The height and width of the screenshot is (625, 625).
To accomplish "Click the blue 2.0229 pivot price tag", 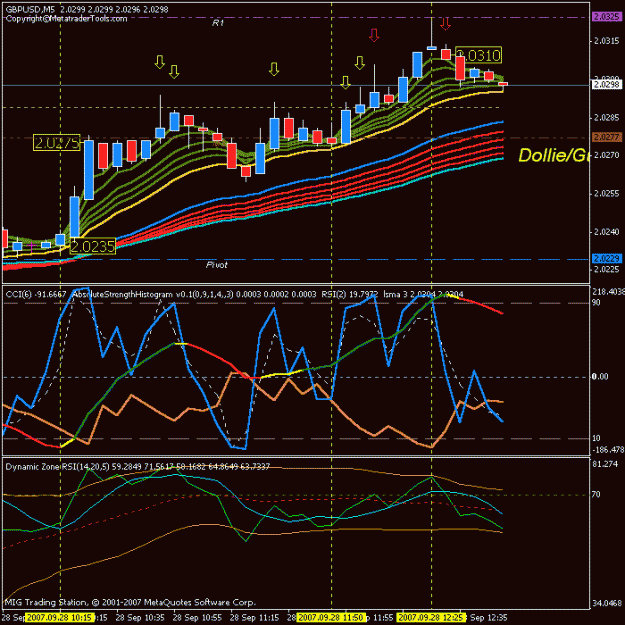I will (607, 259).
